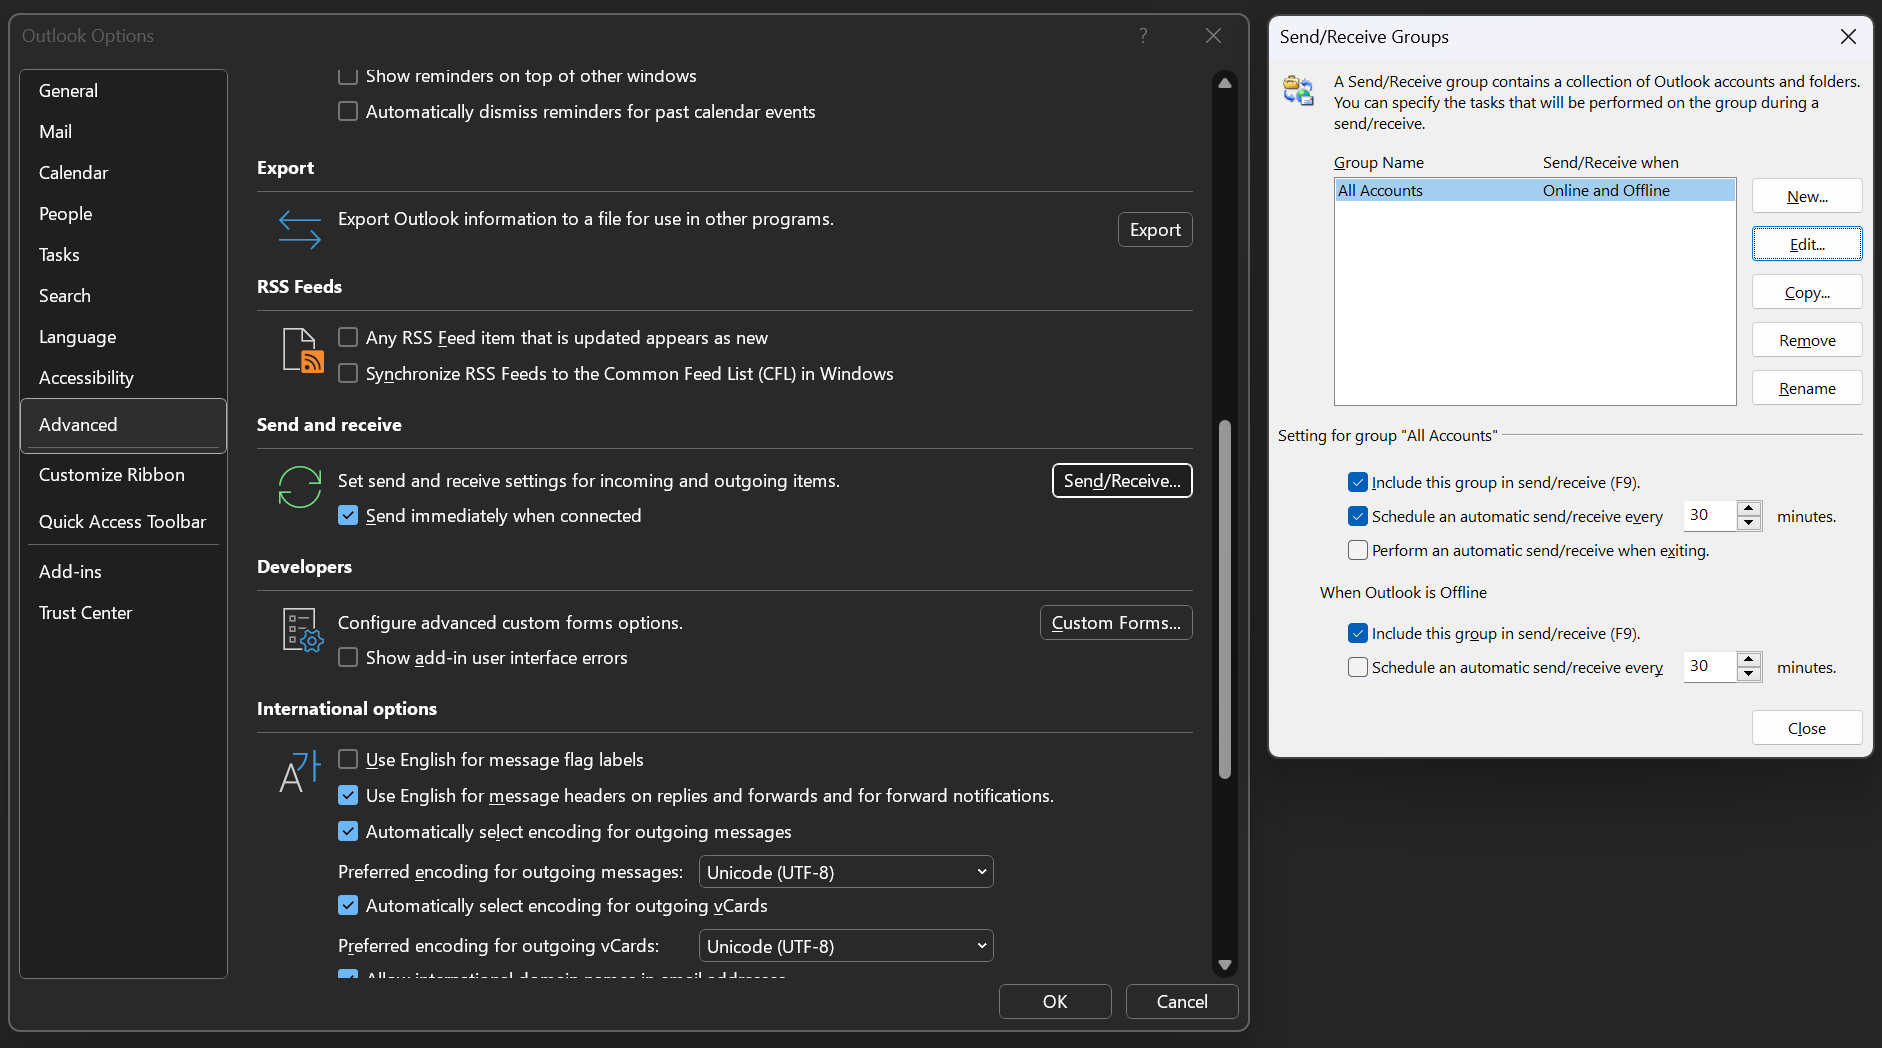Check Perform automatic send/receive when exiting
The width and height of the screenshot is (1882, 1048).
1358,551
